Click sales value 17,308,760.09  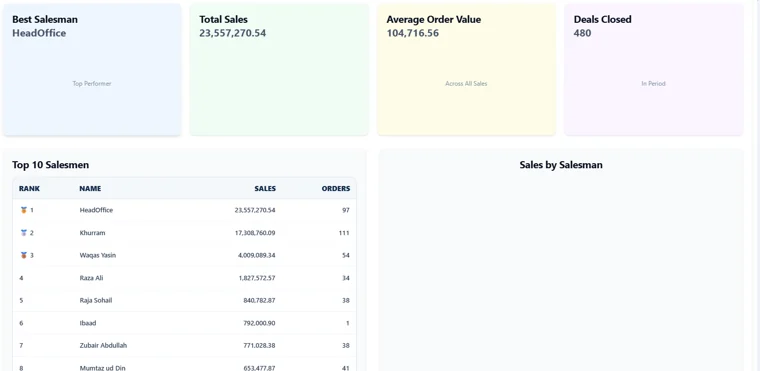(255, 233)
